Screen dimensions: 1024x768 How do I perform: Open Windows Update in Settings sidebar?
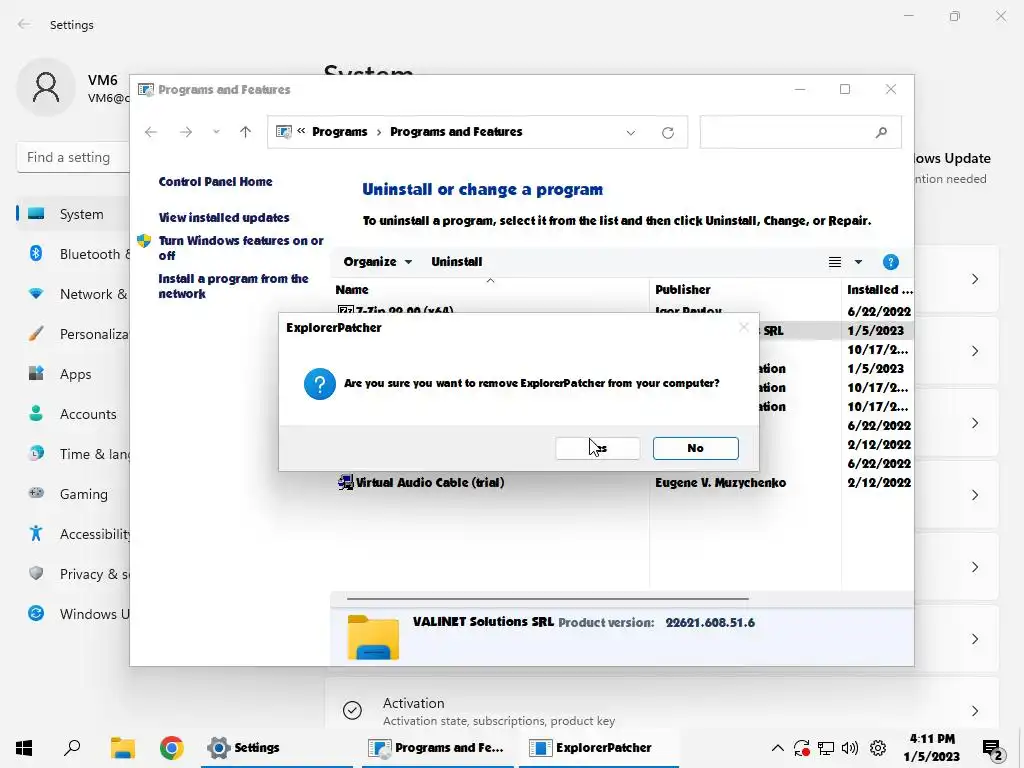73,614
